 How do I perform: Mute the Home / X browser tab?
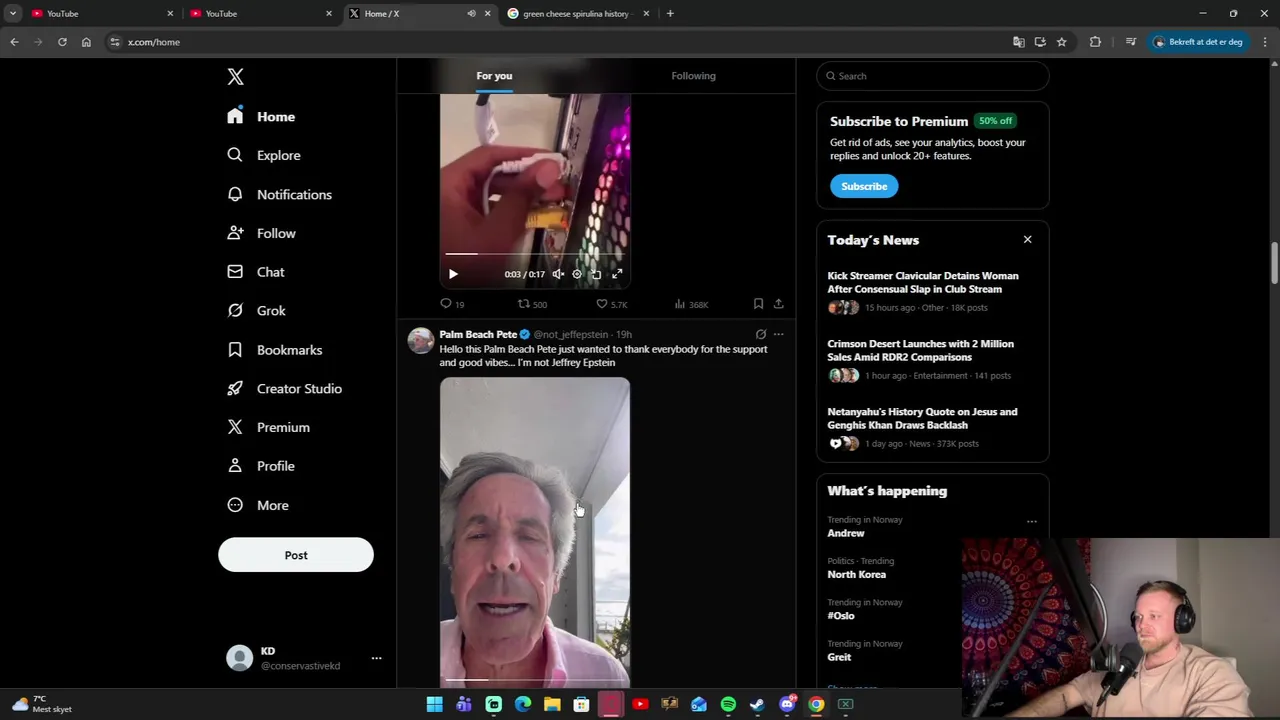click(471, 14)
